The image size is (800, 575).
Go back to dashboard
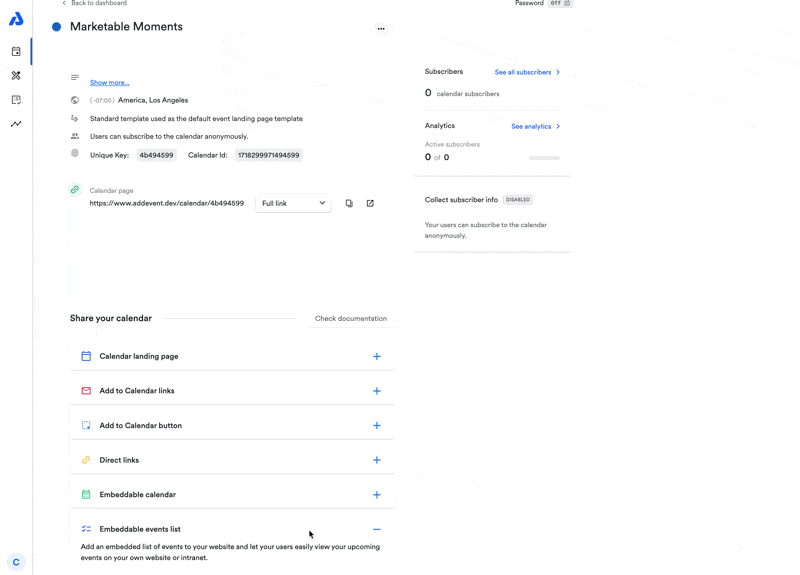tap(94, 3)
